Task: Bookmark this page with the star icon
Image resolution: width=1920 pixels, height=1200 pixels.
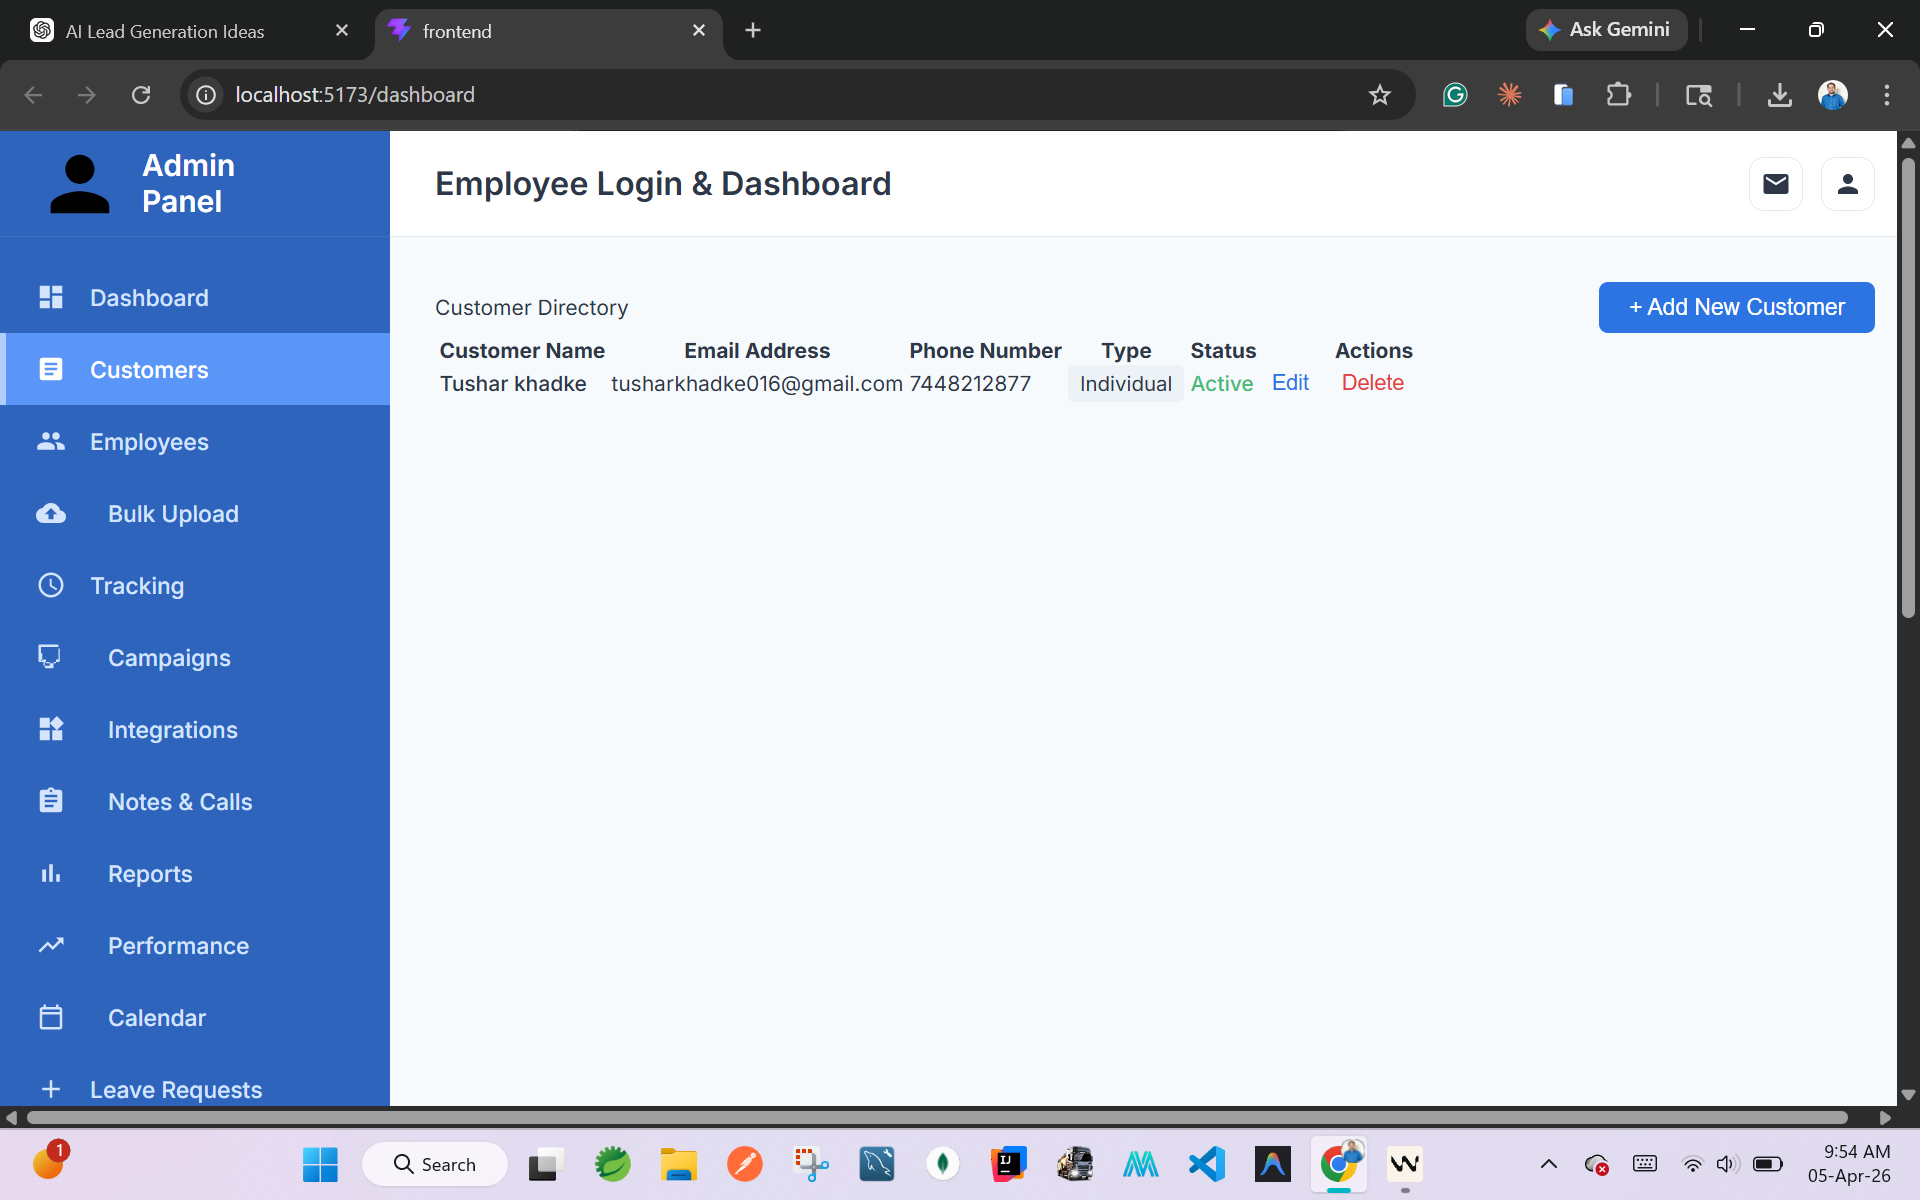Action: [x=1380, y=95]
